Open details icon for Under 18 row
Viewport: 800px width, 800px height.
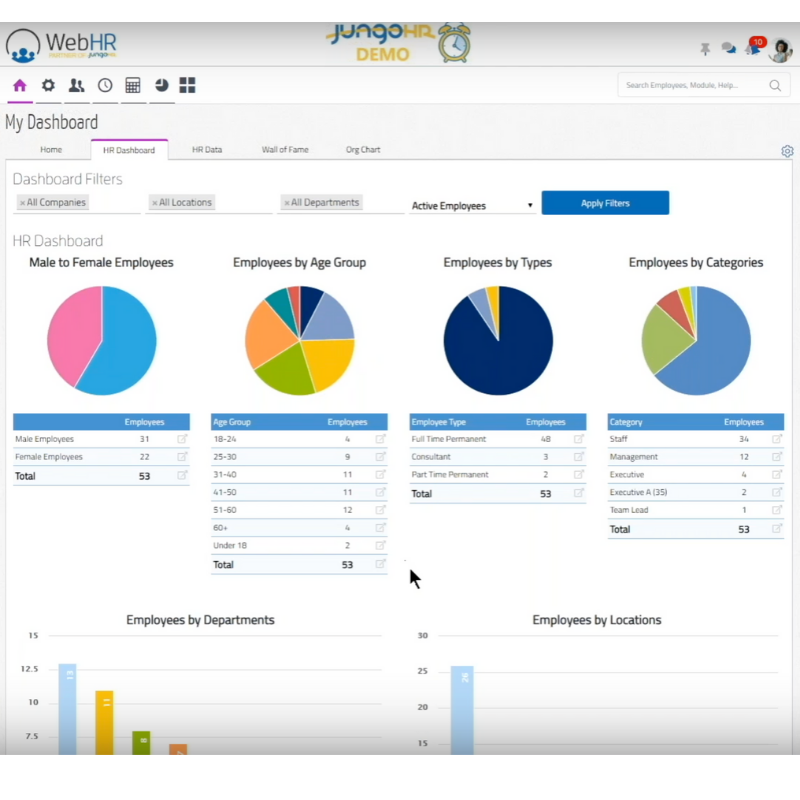point(380,545)
